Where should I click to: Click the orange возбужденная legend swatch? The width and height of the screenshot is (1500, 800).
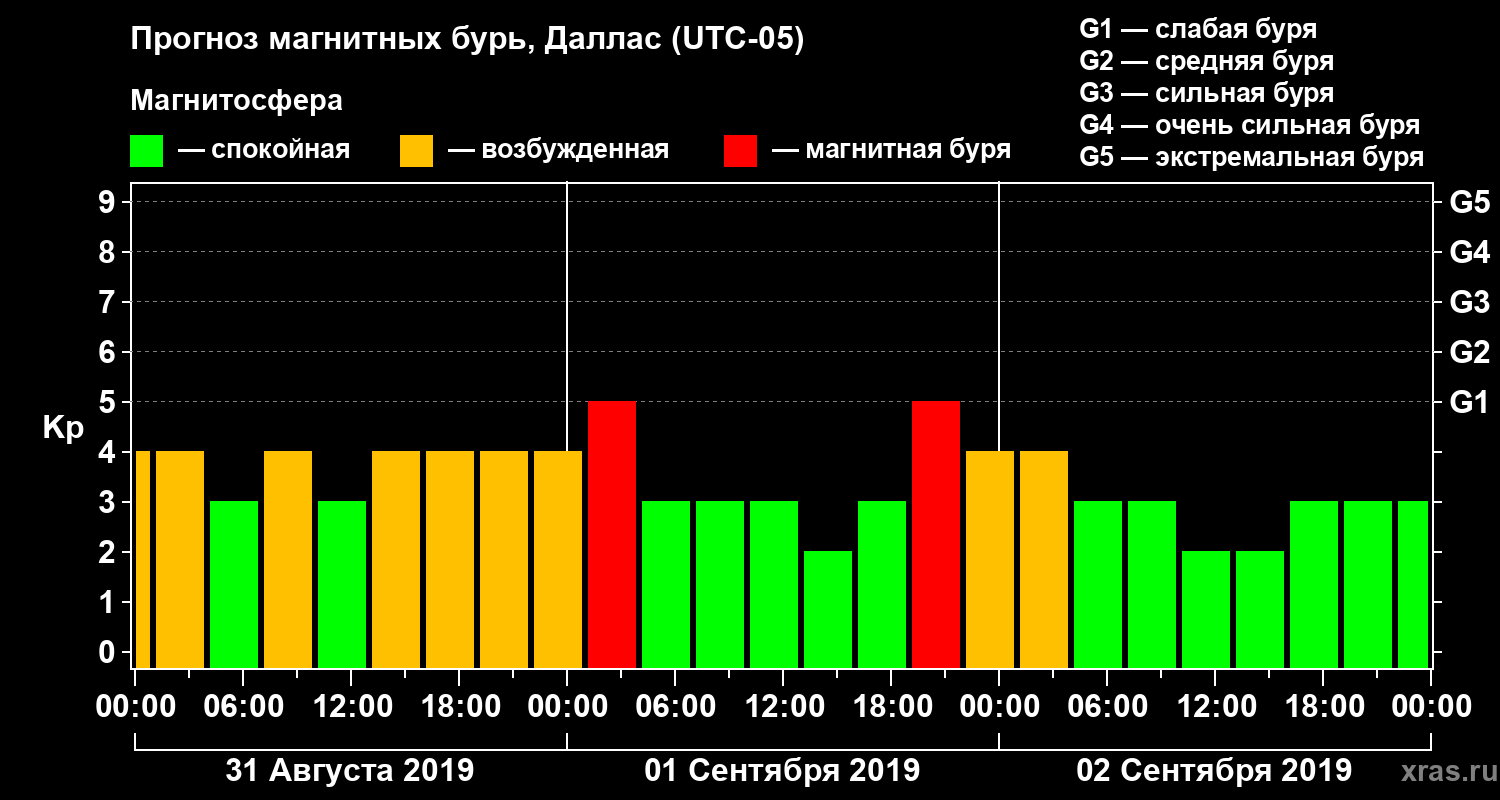(x=417, y=151)
